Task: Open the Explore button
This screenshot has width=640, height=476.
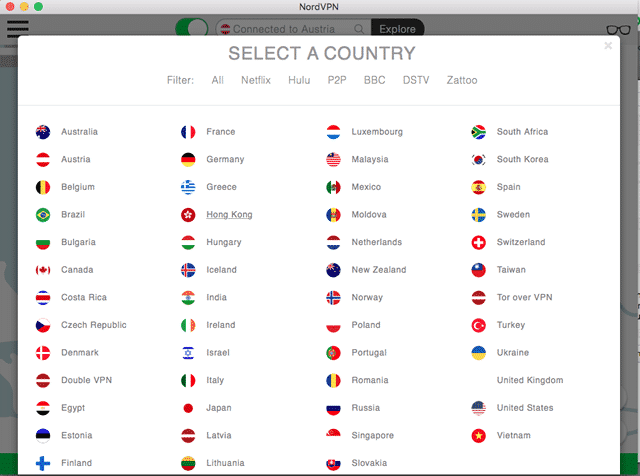Action: (397, 29)
